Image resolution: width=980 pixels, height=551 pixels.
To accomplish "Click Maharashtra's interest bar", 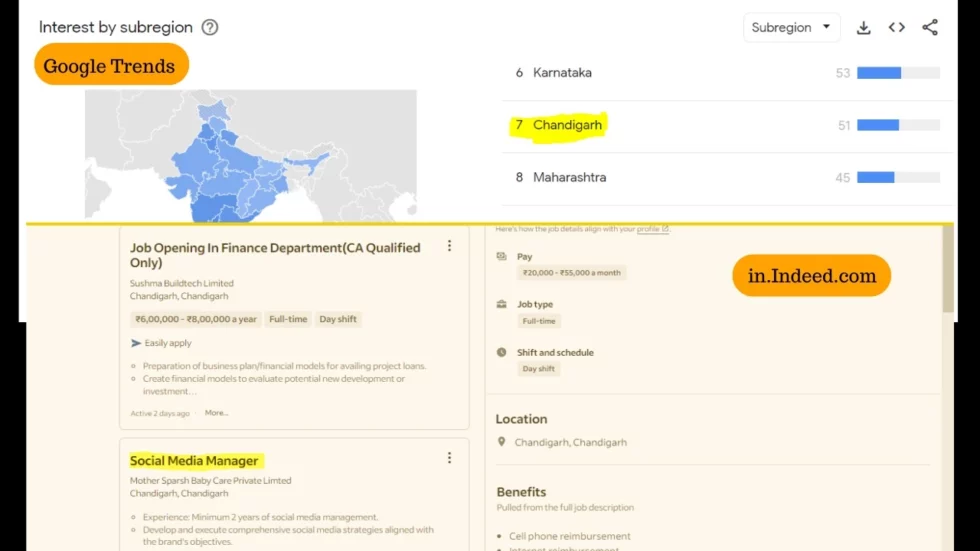I will [x=898, y=177].
